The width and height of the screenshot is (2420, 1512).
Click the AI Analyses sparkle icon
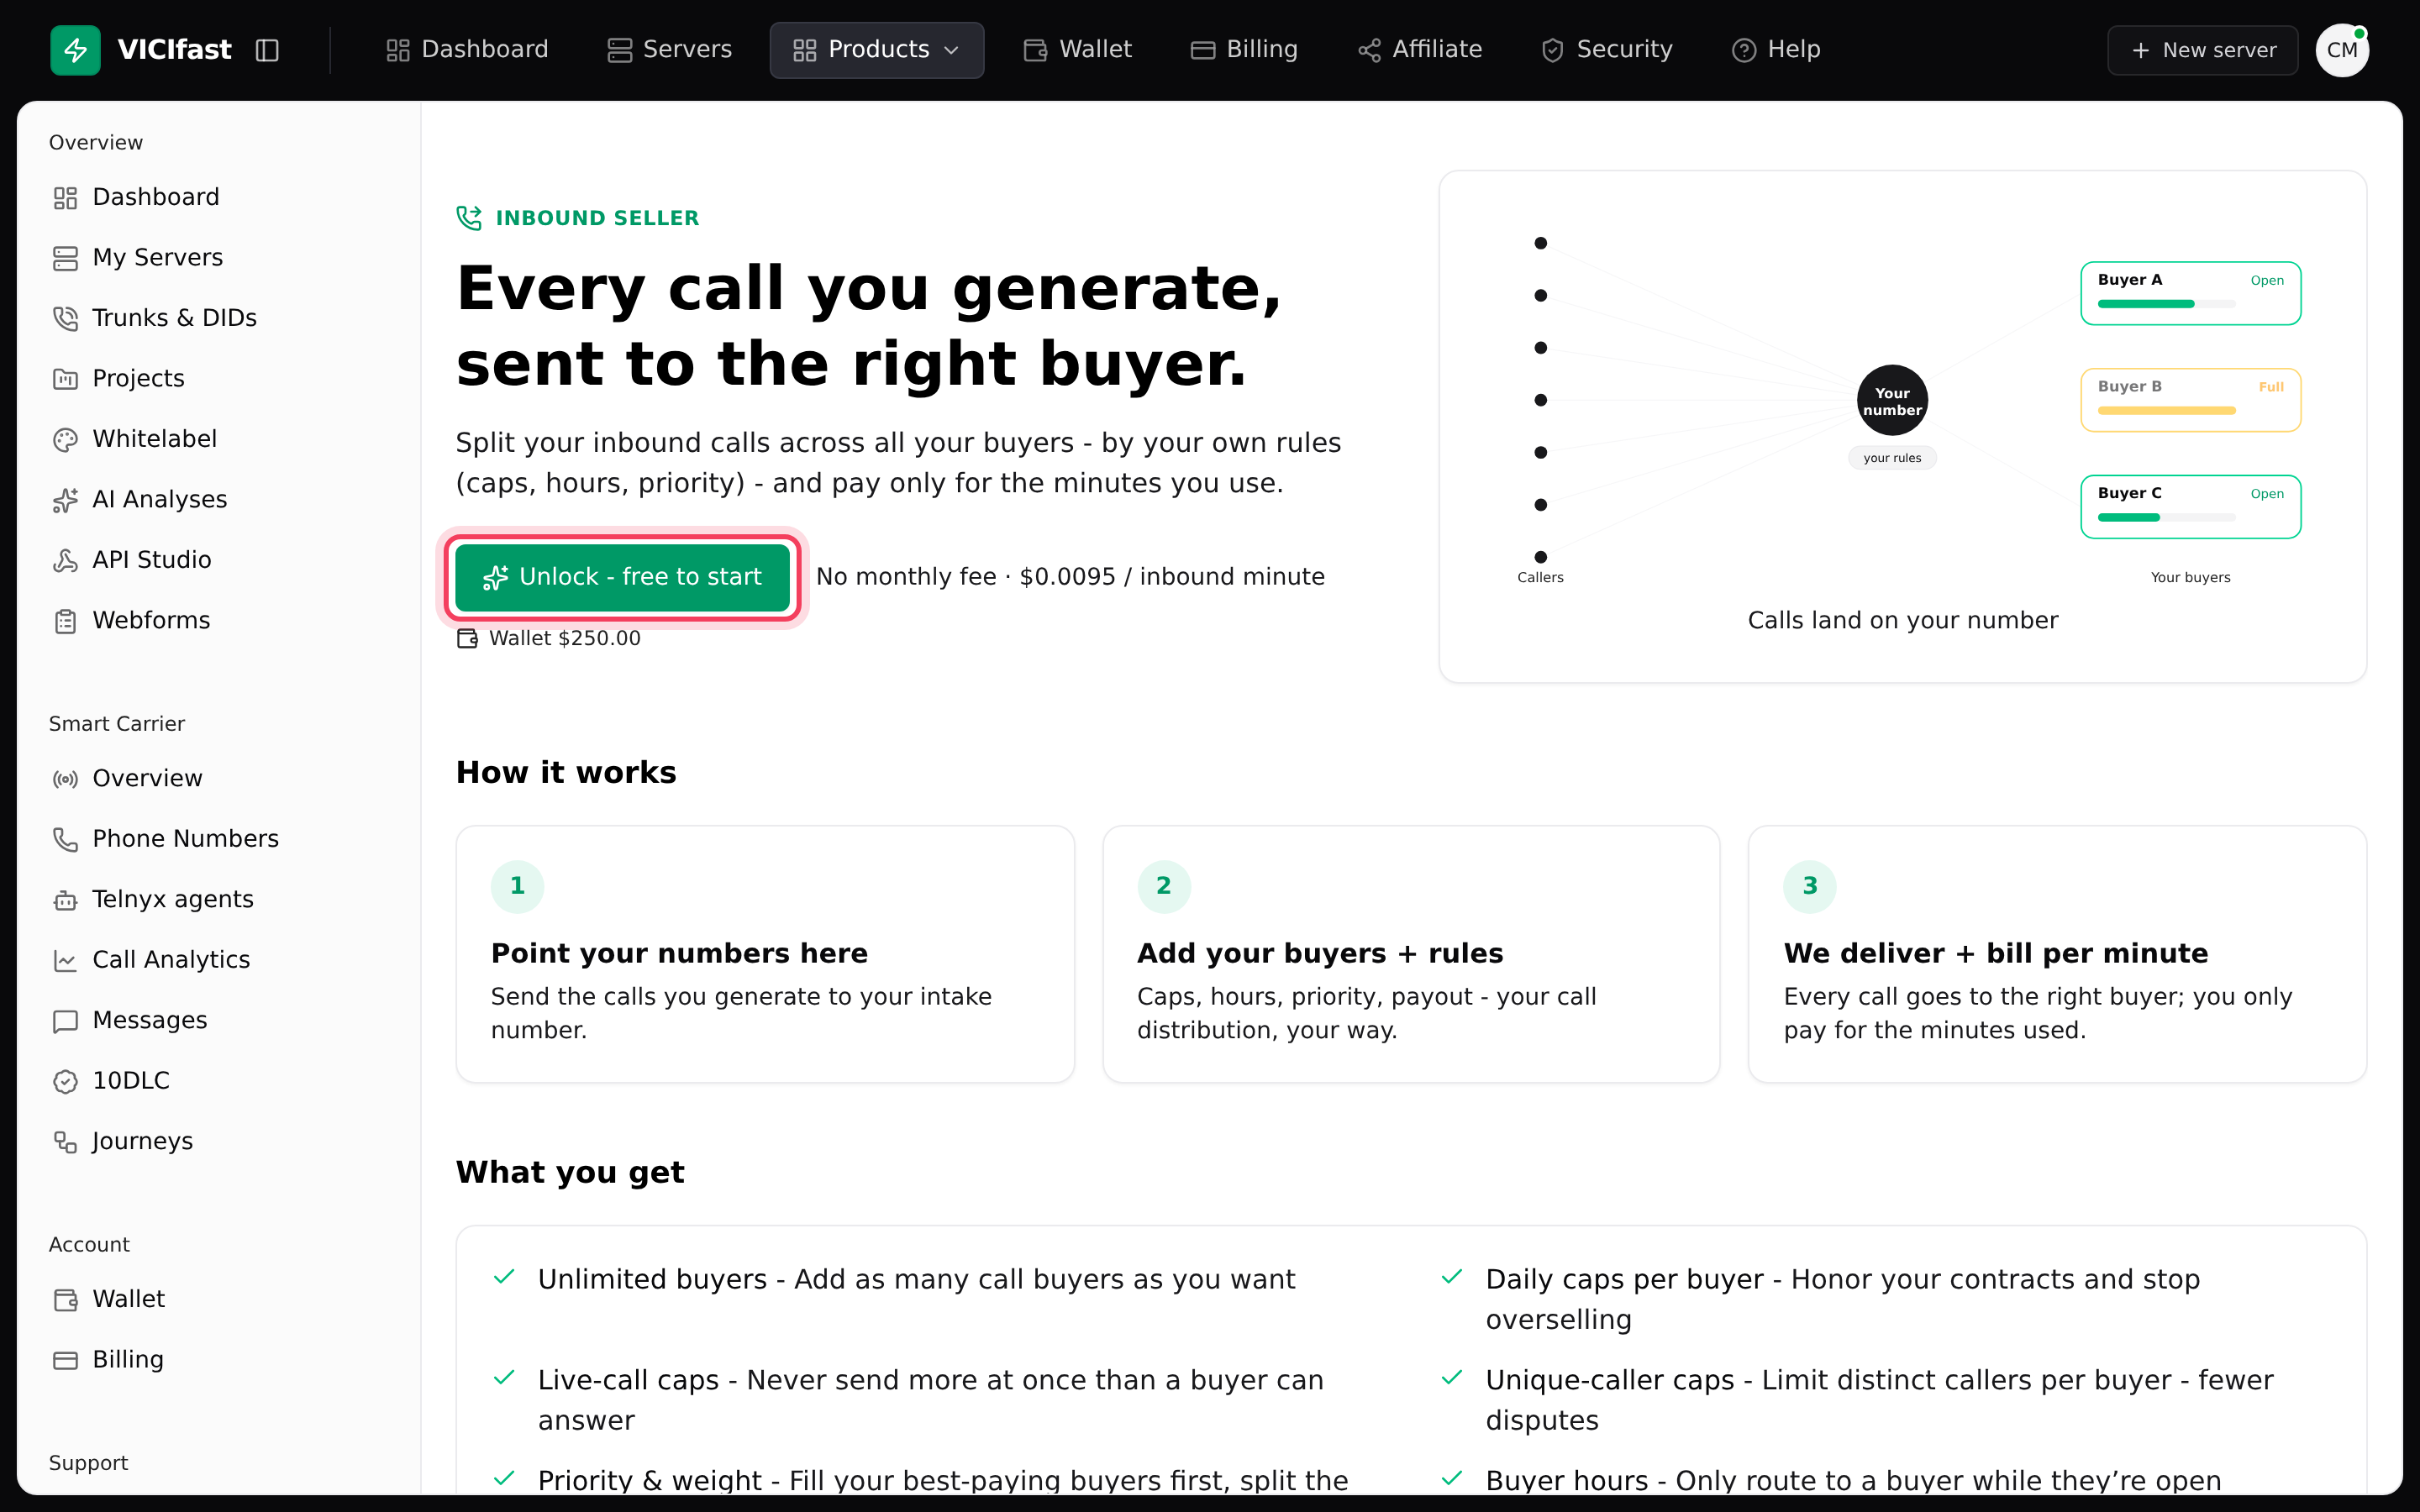click(x=65, y=501)
